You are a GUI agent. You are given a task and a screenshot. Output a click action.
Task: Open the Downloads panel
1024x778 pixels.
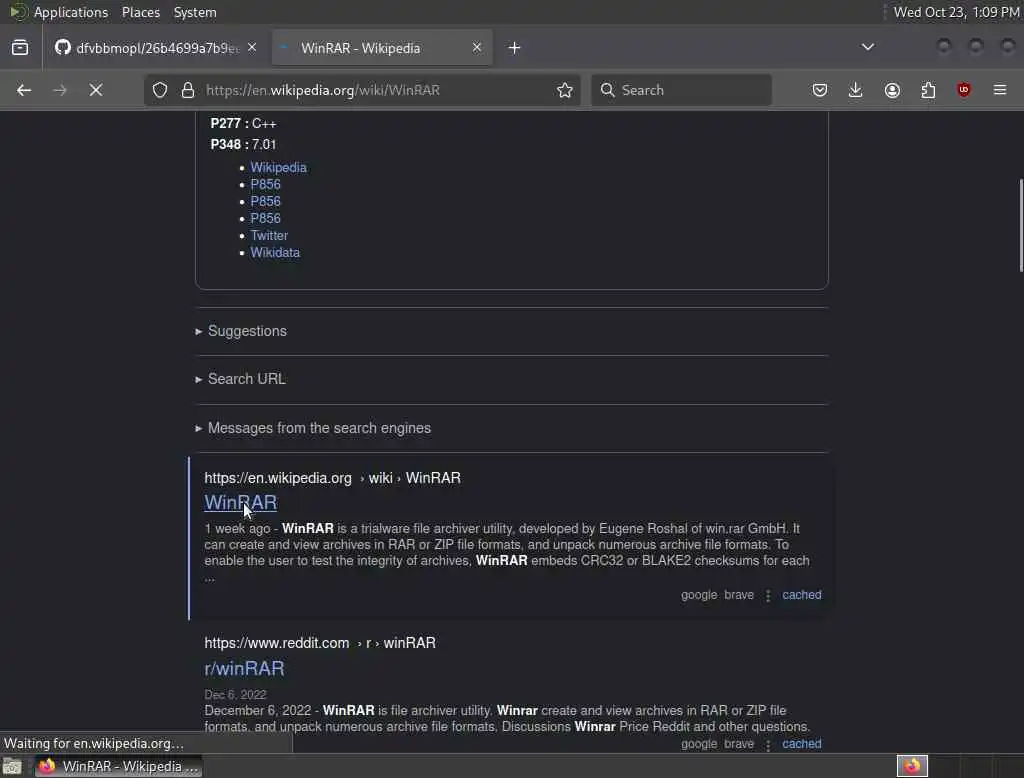[856, 90]
